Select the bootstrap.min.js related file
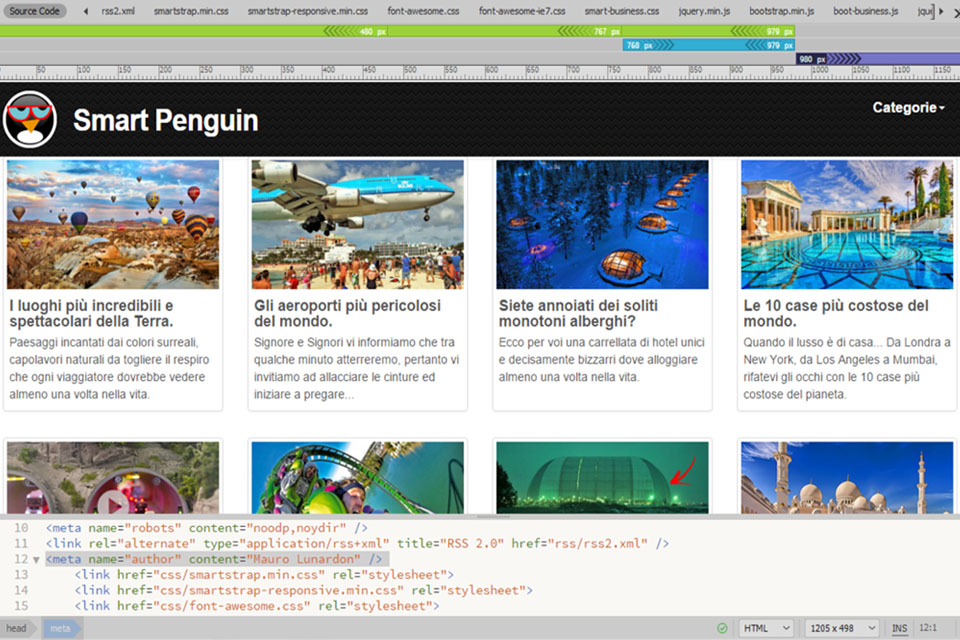 point(781,11)
